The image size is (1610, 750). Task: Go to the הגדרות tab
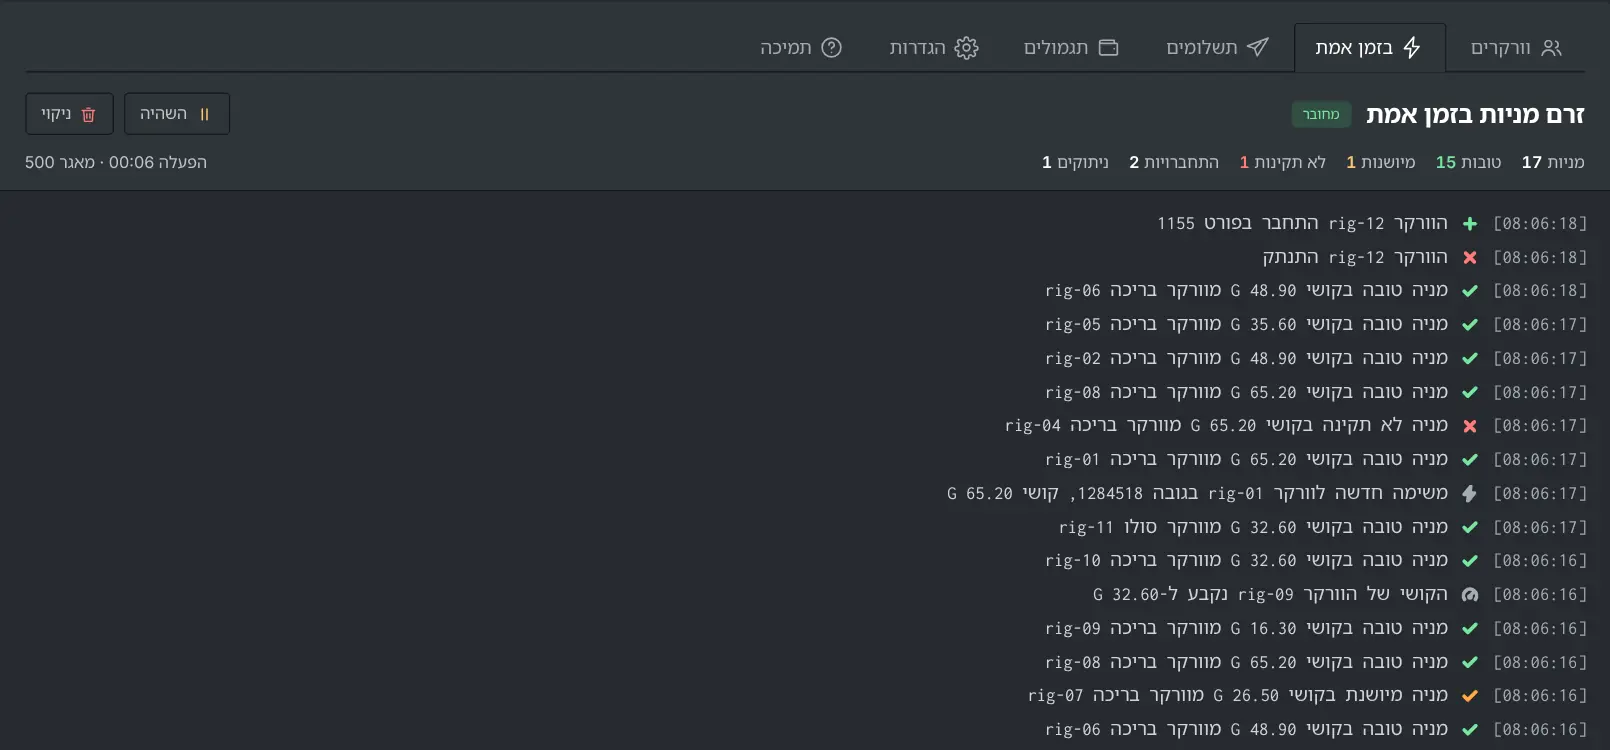(934, 48)
